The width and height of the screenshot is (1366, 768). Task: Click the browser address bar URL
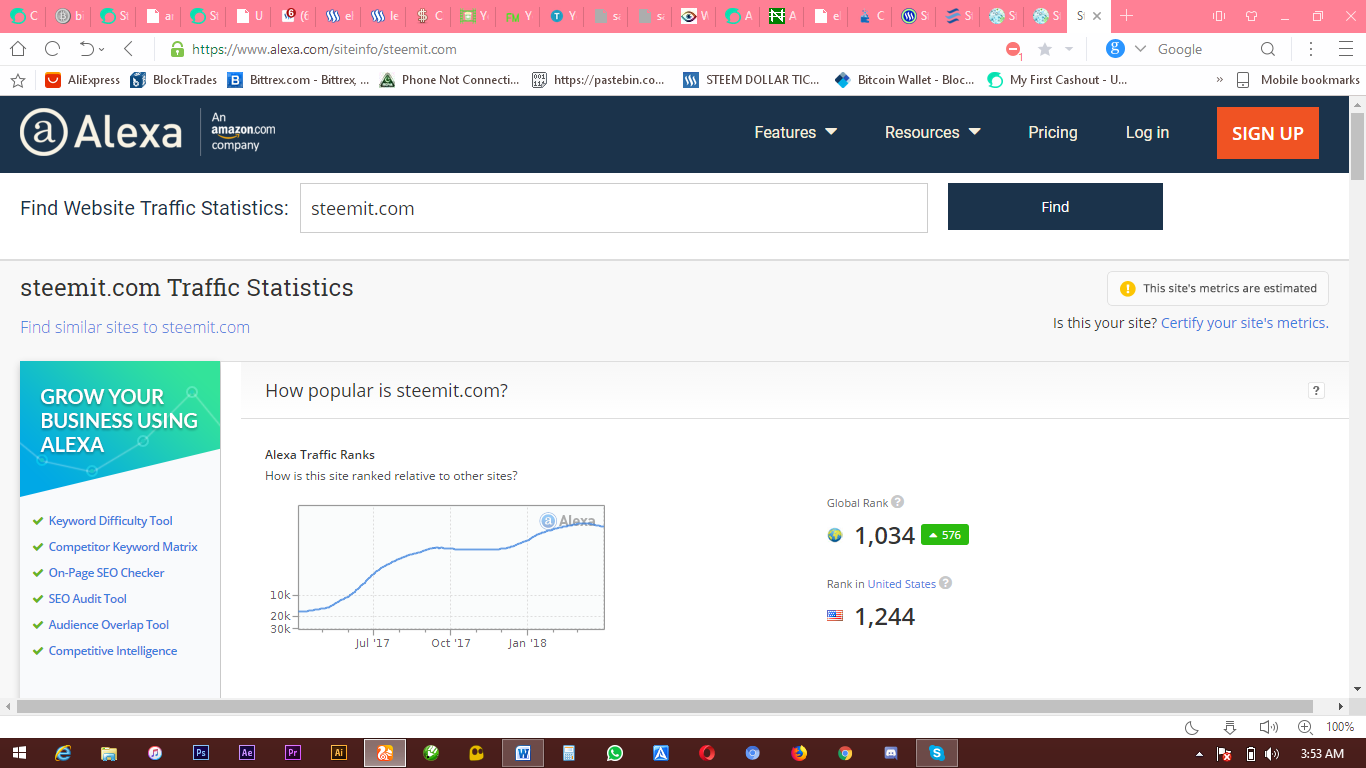[x=324, y=49]
